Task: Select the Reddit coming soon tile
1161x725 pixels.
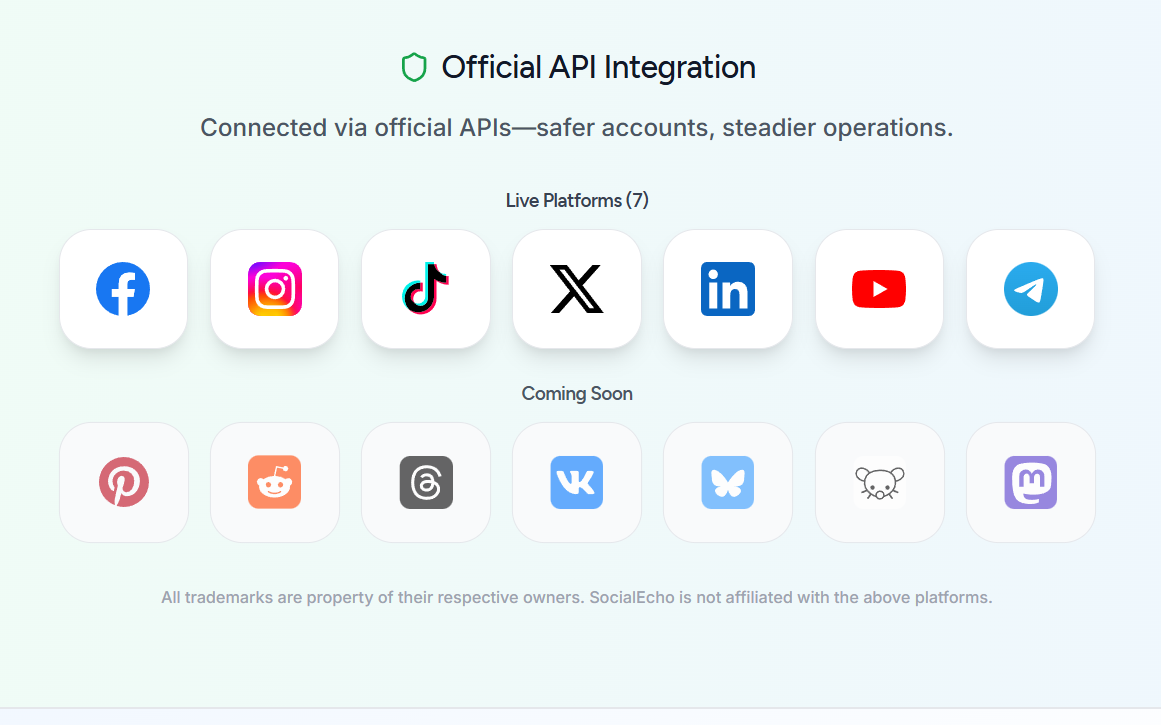Action: 275,482
